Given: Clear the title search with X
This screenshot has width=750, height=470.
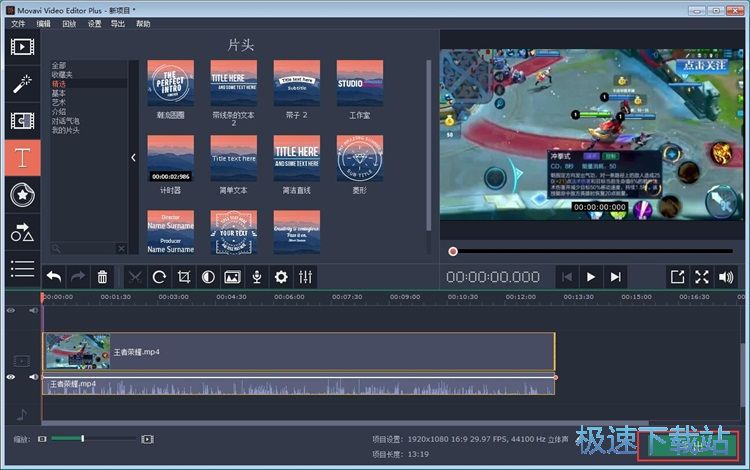Looking at the screenshot, I should pyautogui.click(x=121, y=248).
